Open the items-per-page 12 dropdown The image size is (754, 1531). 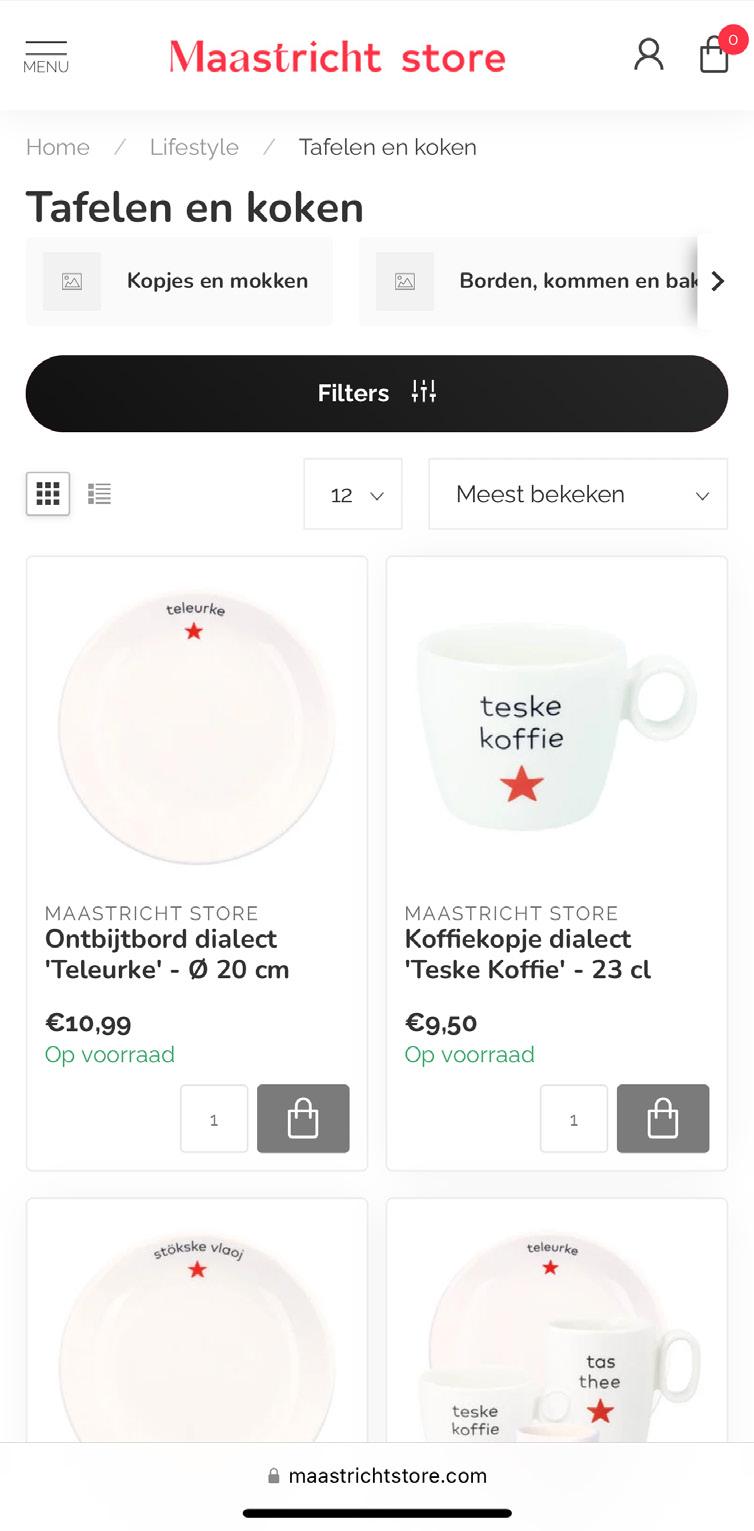(x=353, y=494)
